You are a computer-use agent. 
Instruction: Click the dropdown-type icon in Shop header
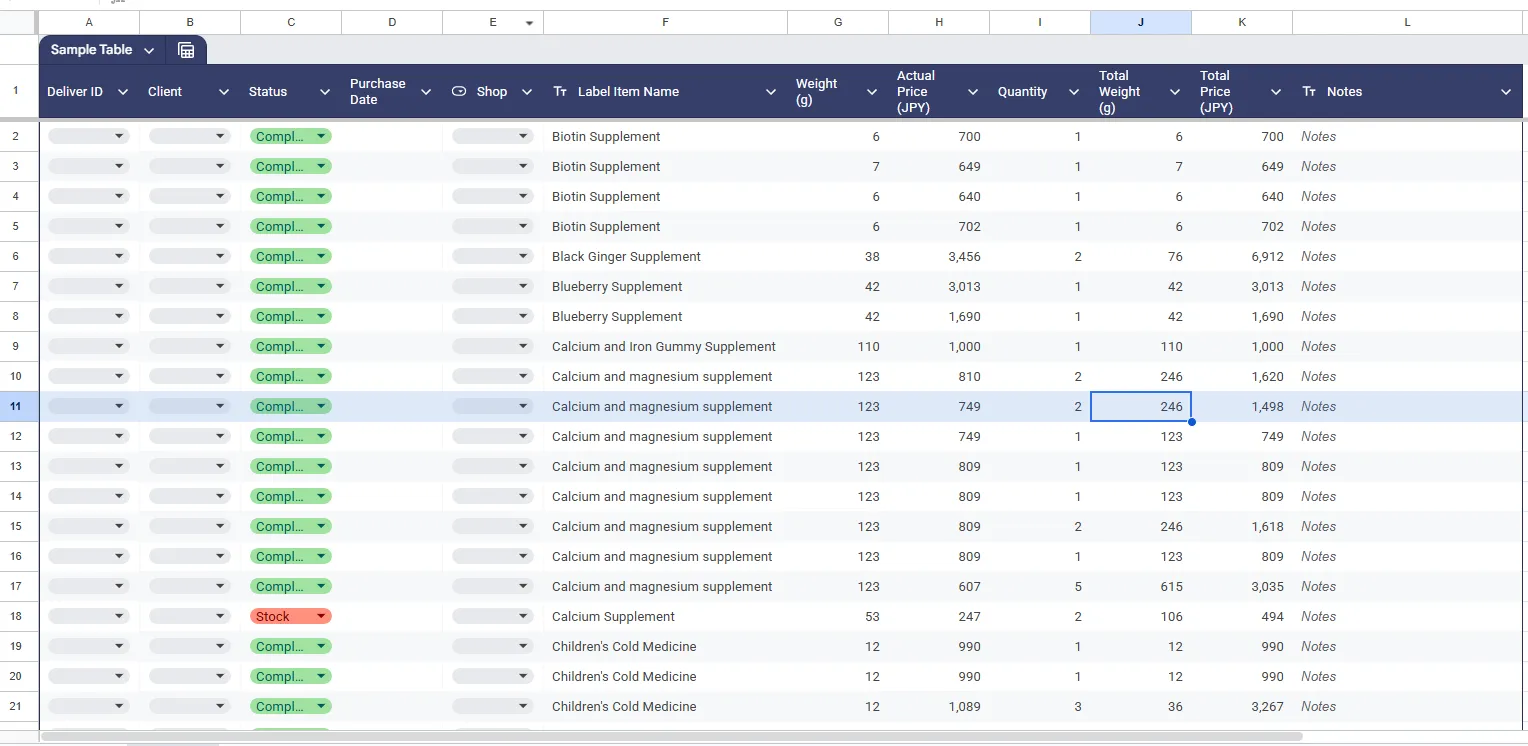(459, 91)
